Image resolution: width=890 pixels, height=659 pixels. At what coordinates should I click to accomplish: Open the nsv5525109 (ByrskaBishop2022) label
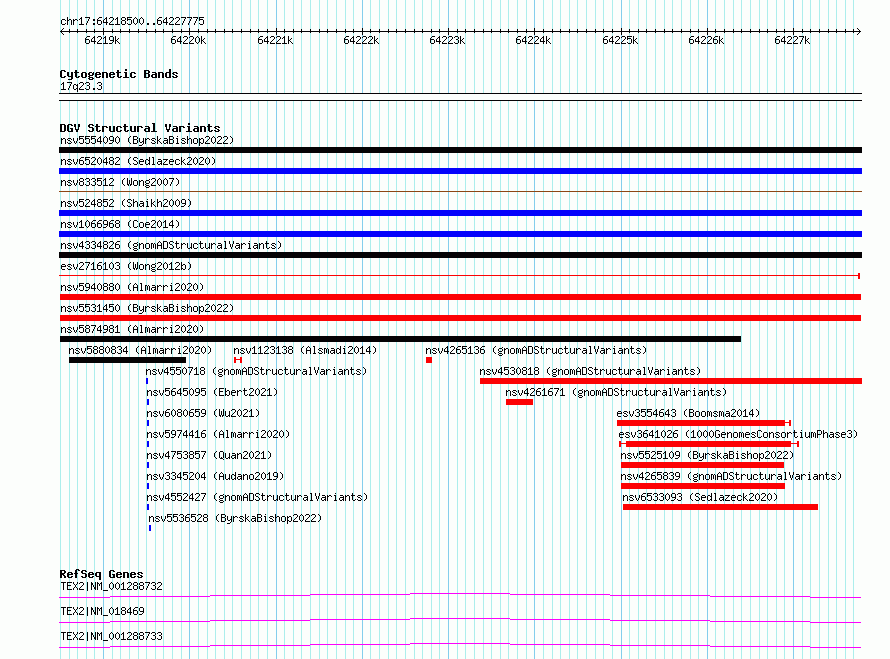[x=707, y=455]
